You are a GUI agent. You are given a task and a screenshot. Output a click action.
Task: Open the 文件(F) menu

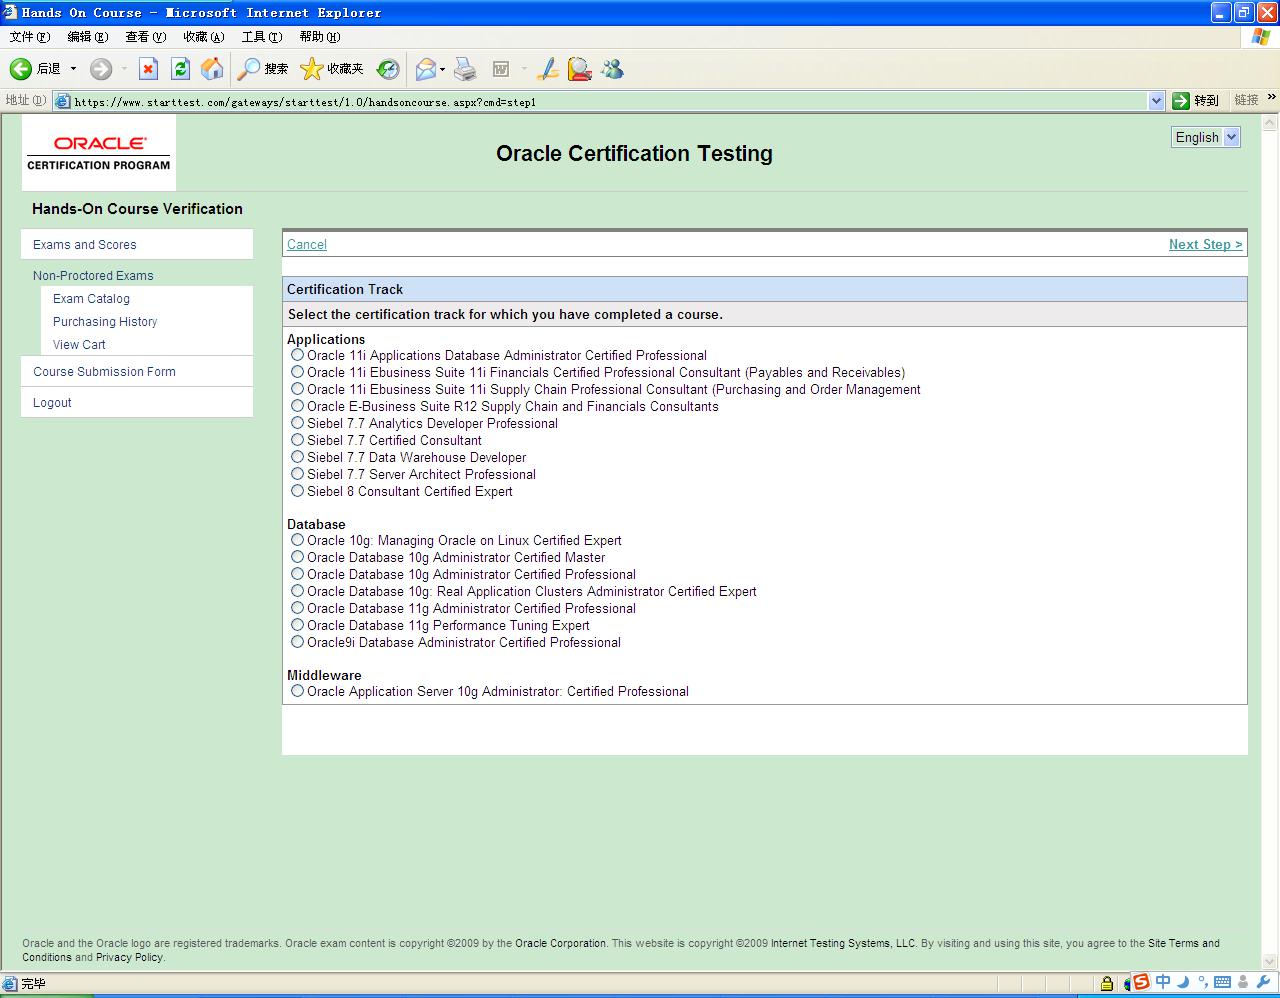click(30, 37)
